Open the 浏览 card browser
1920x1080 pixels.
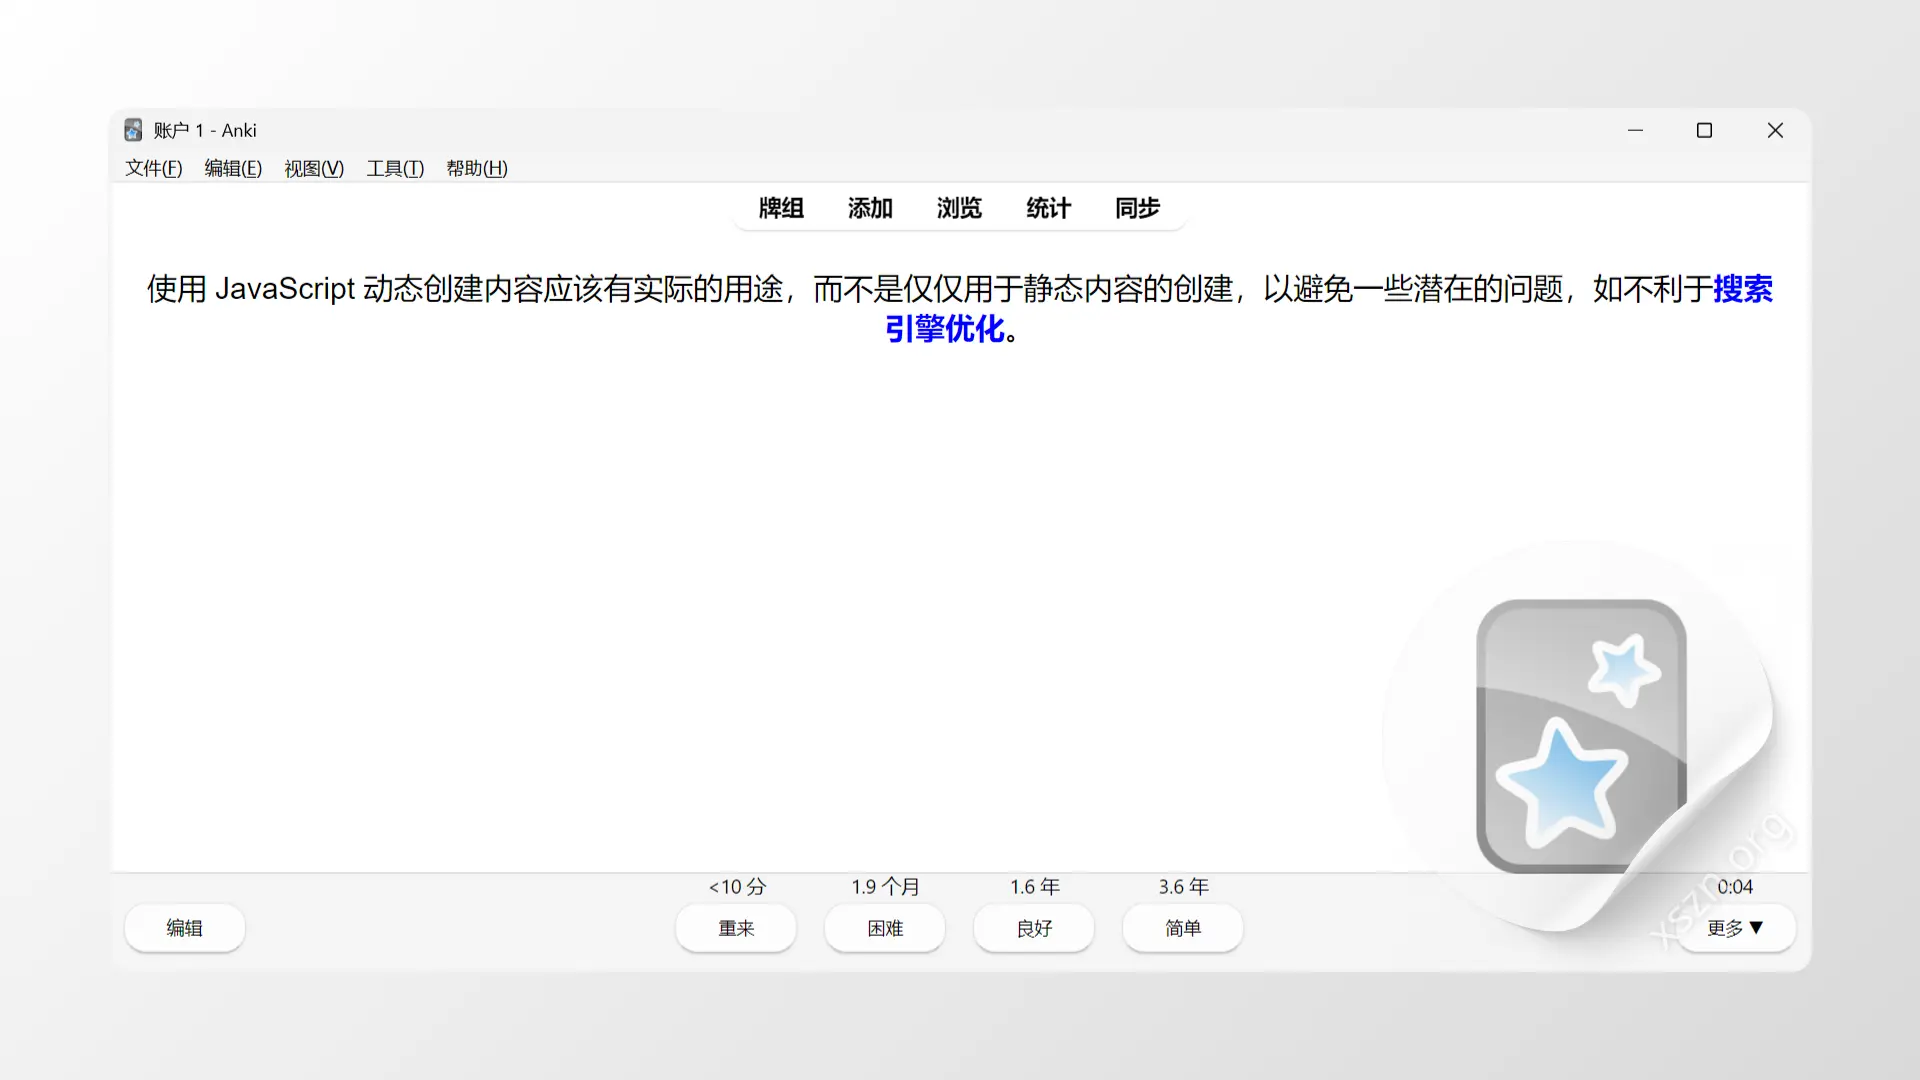[x=959, y=208]
